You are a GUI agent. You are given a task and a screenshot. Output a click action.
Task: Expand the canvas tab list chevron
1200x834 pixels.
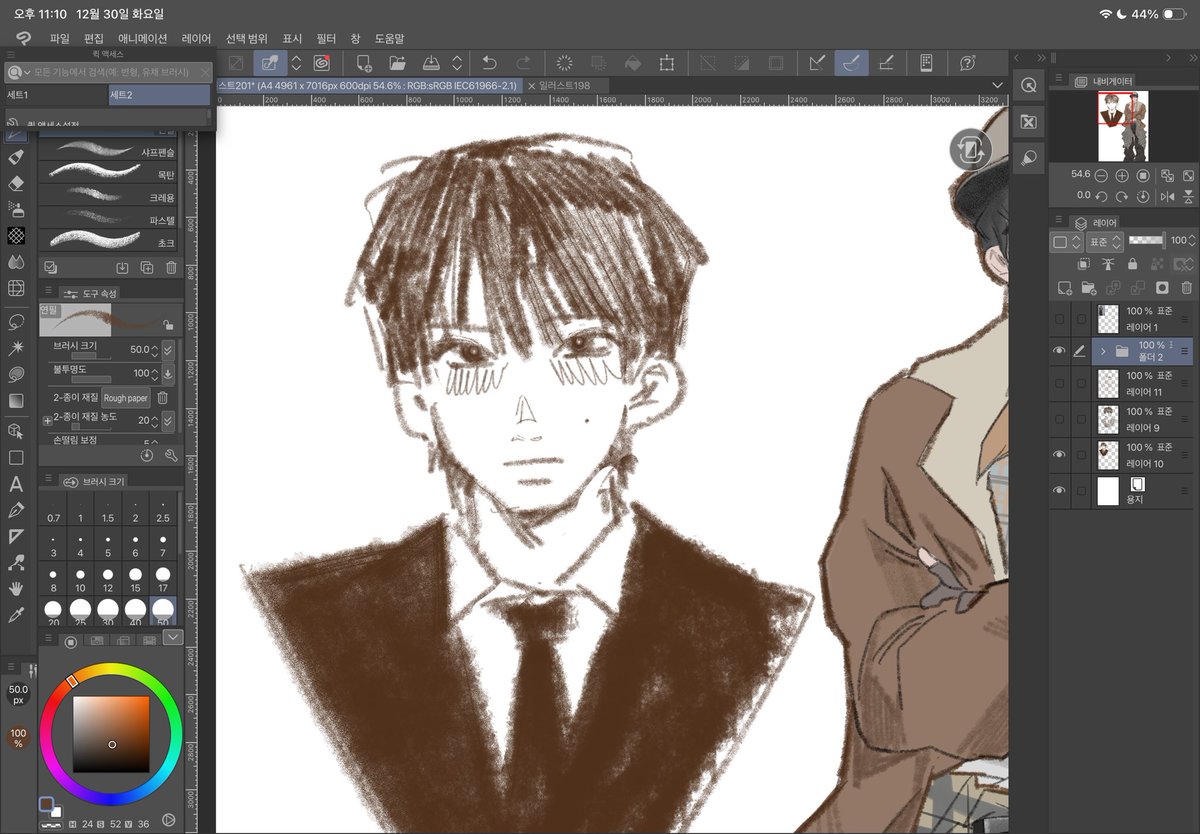tap(997, 86)
